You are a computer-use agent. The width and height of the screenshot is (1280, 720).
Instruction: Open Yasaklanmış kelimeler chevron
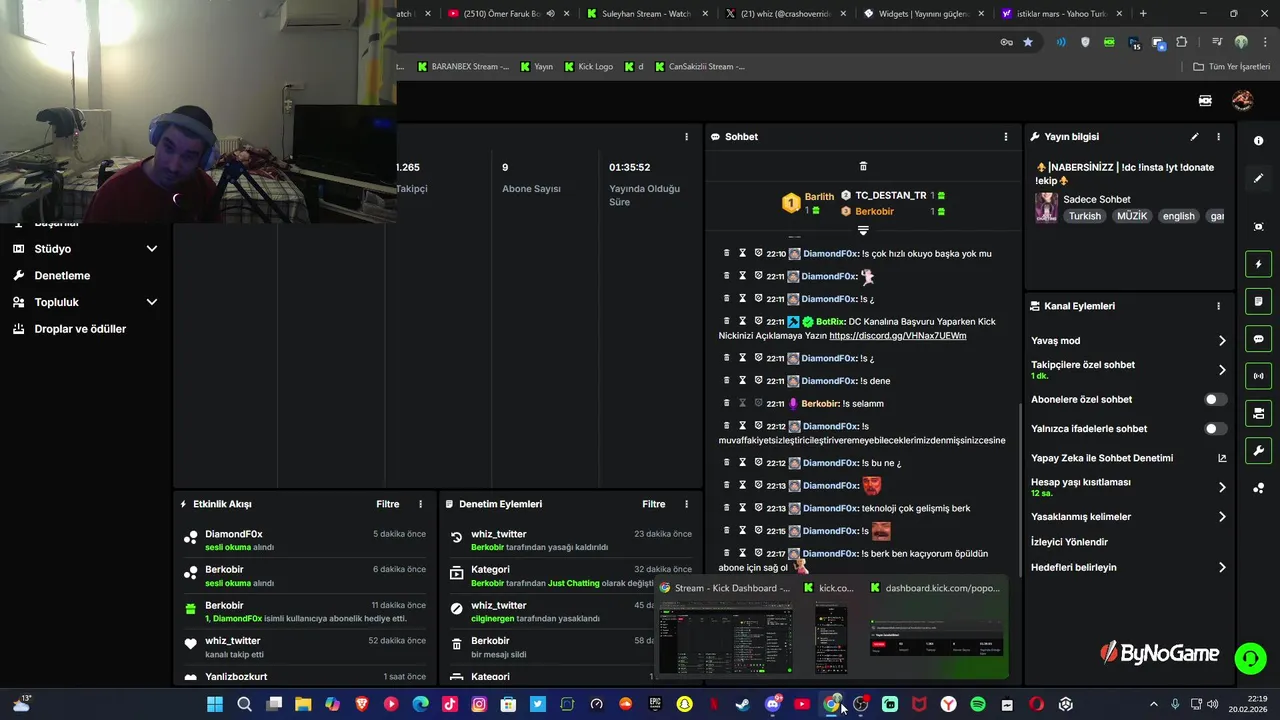point(1222,517)
